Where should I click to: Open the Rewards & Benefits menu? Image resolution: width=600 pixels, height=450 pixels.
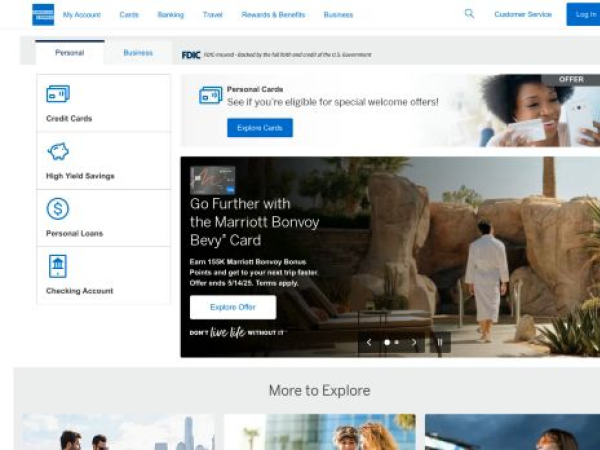[x=273, y=15]
